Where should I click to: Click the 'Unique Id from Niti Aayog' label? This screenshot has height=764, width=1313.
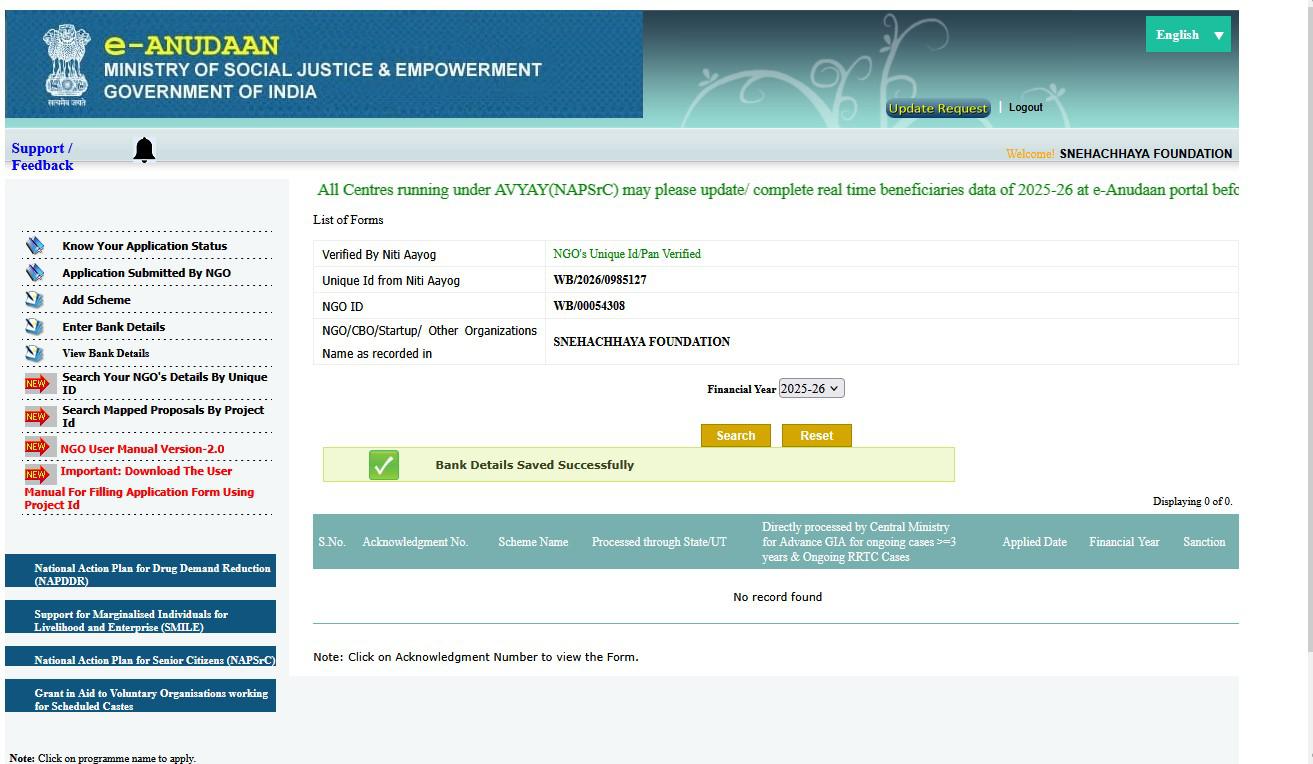coord(391,281)
